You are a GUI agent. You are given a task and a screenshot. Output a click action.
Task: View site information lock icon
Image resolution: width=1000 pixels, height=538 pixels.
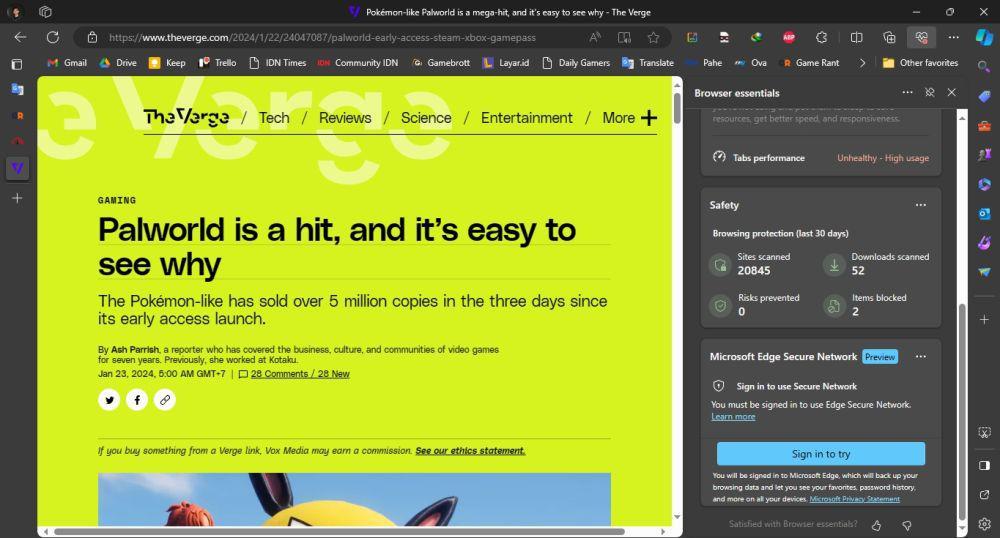(92, 38)
